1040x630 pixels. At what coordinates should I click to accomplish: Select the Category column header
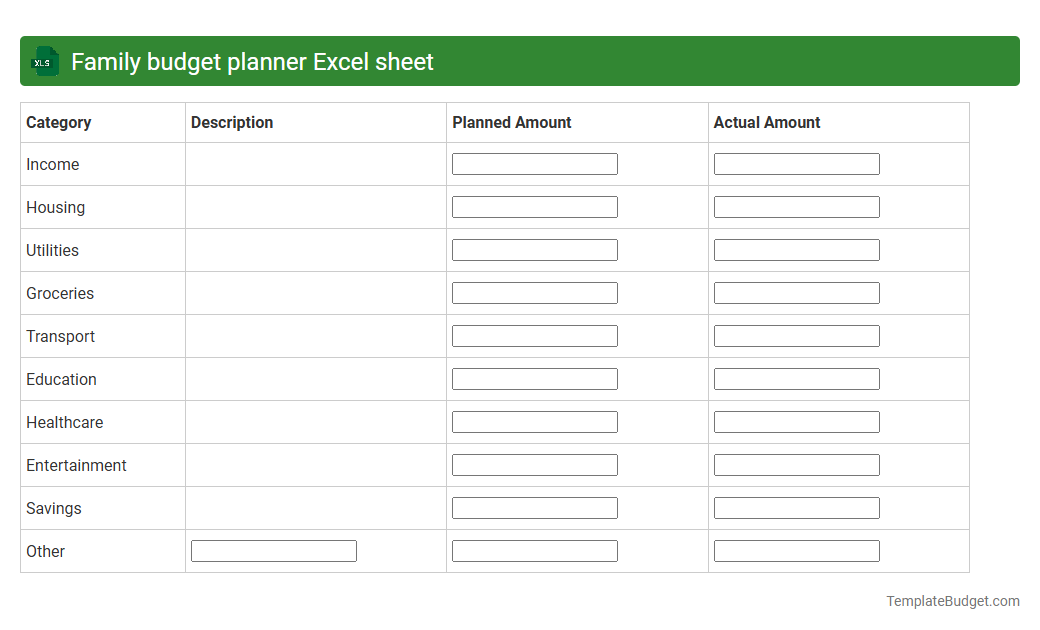[x=58, y=122]
